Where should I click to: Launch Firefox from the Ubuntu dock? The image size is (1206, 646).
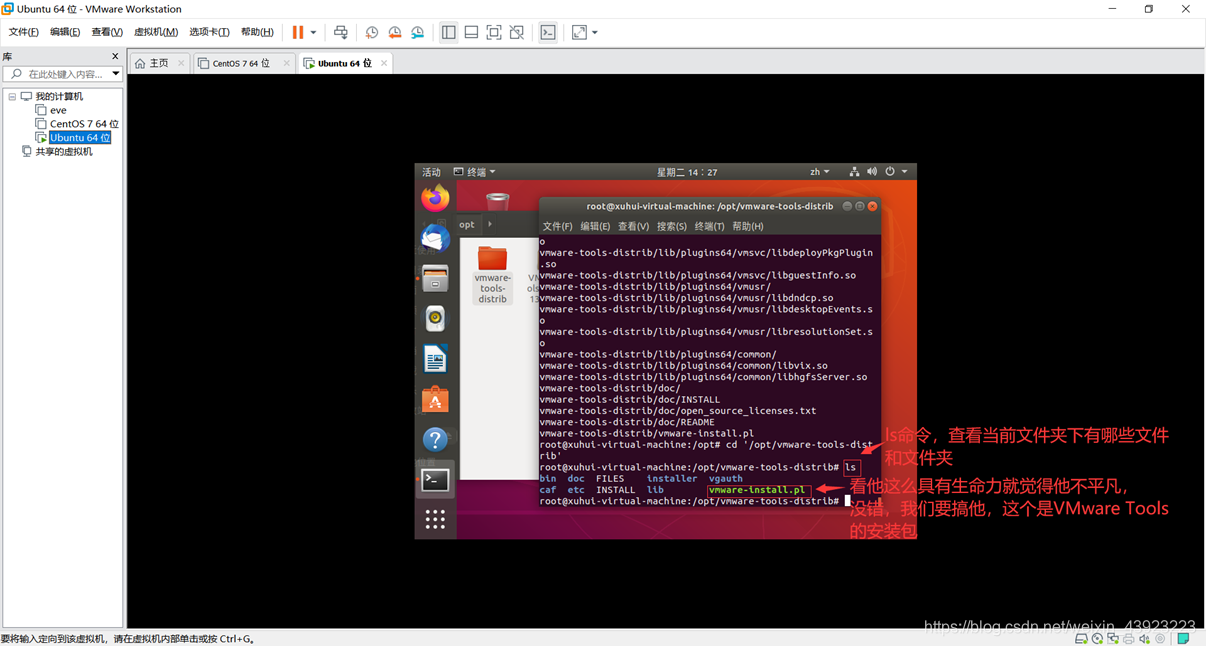point(435,198)
